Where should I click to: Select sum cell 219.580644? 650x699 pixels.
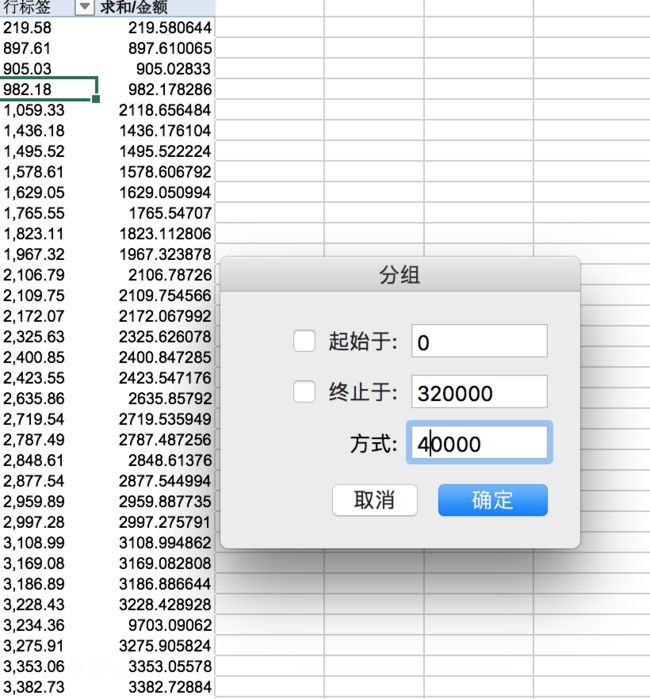point(156,28)
